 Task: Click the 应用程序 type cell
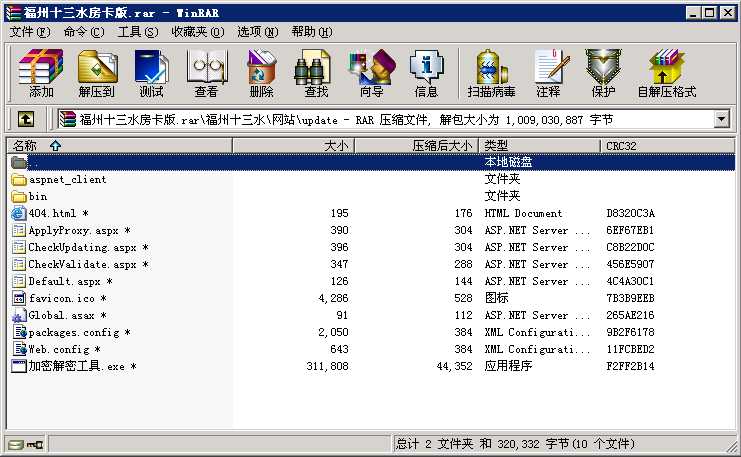coord(508,366)
